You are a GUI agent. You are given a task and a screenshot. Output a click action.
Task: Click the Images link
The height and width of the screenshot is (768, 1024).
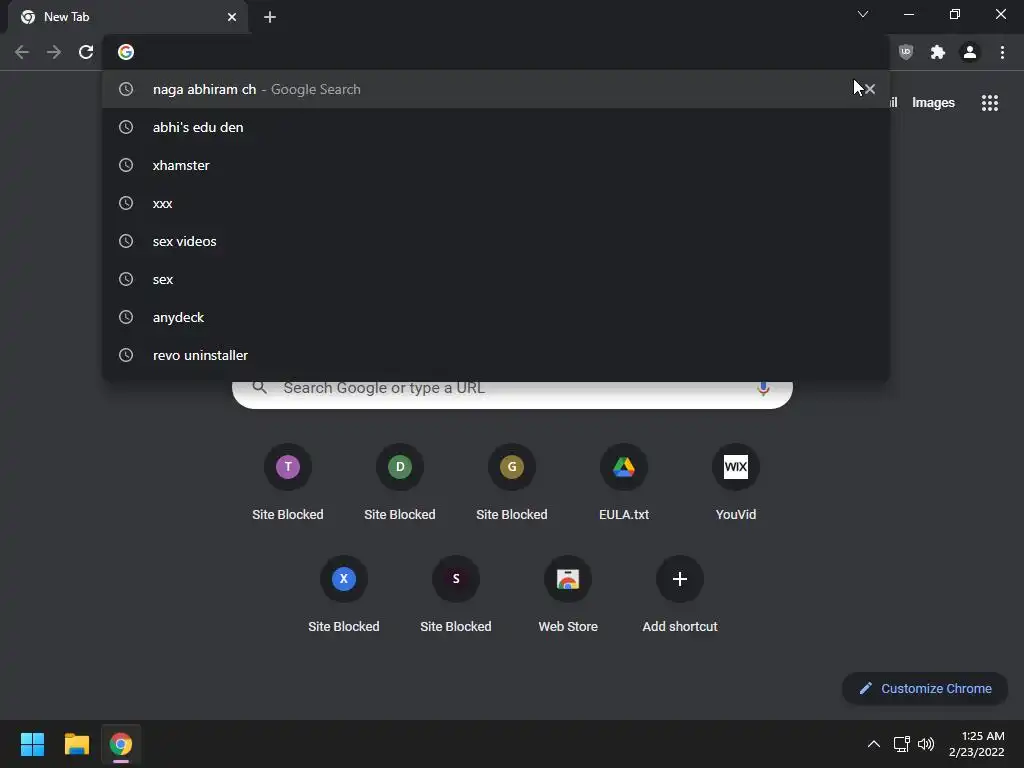[x=933, y=103]
